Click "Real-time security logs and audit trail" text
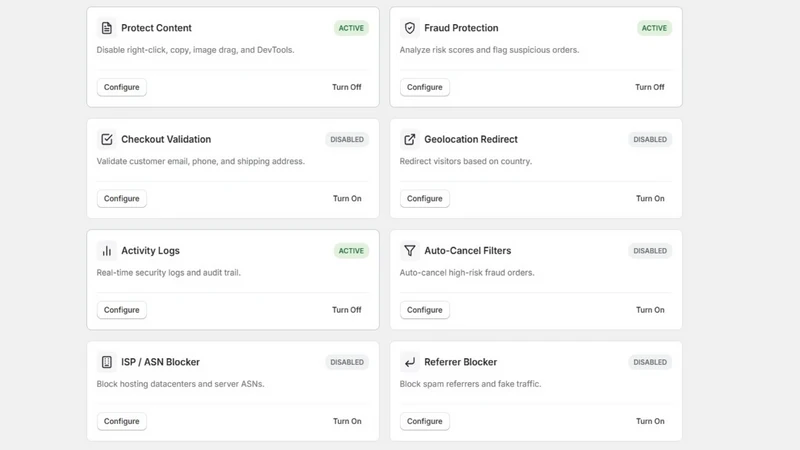 coord(168,272)
